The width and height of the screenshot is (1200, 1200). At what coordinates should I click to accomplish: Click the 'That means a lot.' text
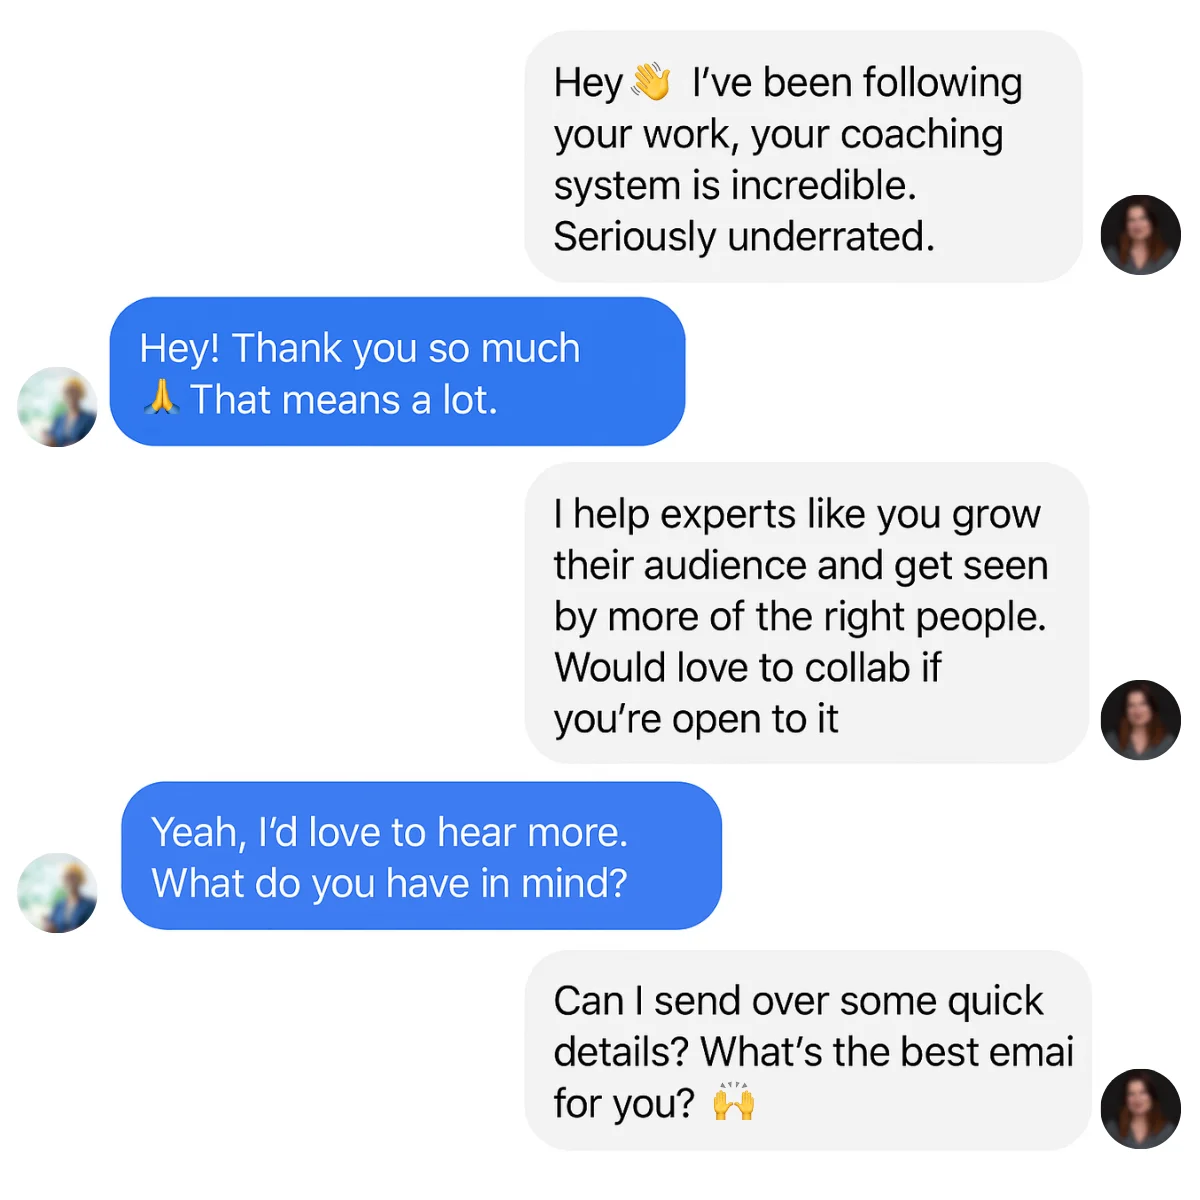[x=343, y=400]
